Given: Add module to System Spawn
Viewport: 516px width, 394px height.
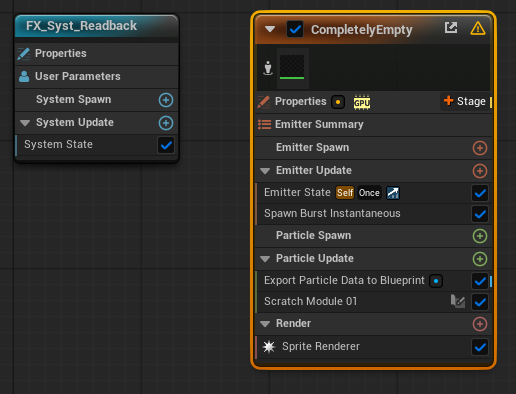Looking at the screenshot, I should (x=166, y=100).
